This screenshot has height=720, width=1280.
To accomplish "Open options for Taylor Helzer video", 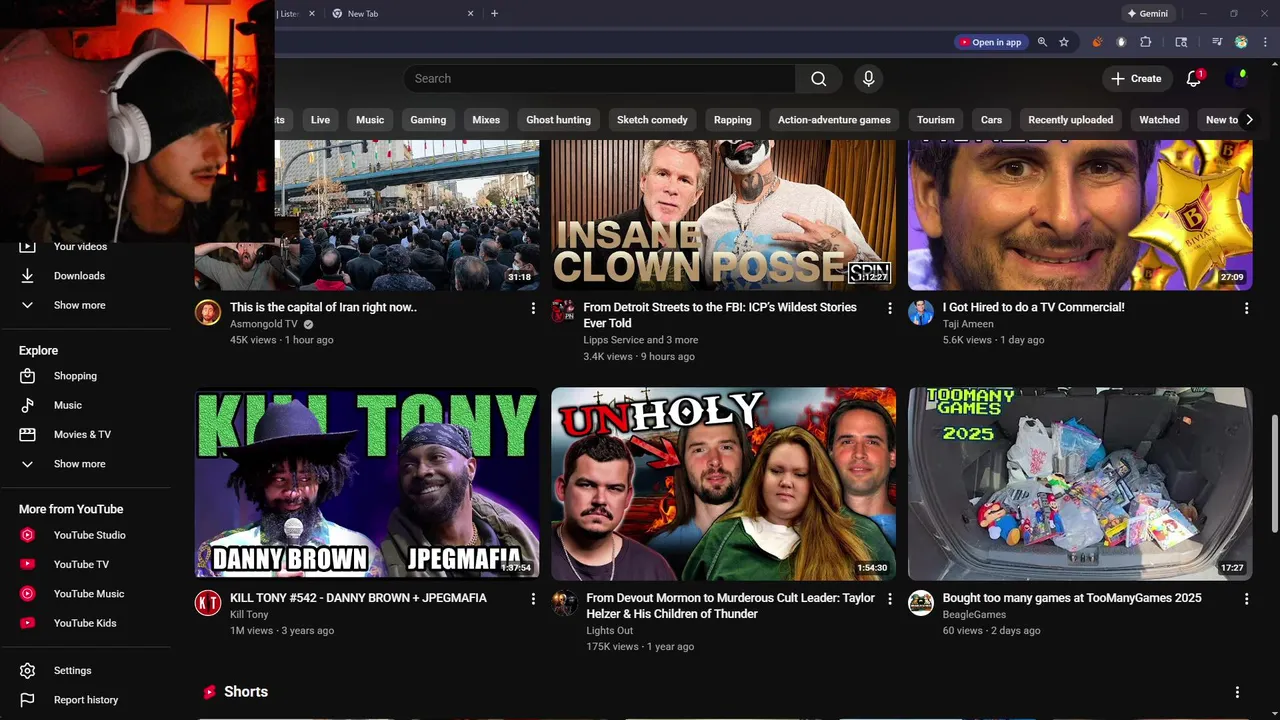I will click(x=890, y=599).
